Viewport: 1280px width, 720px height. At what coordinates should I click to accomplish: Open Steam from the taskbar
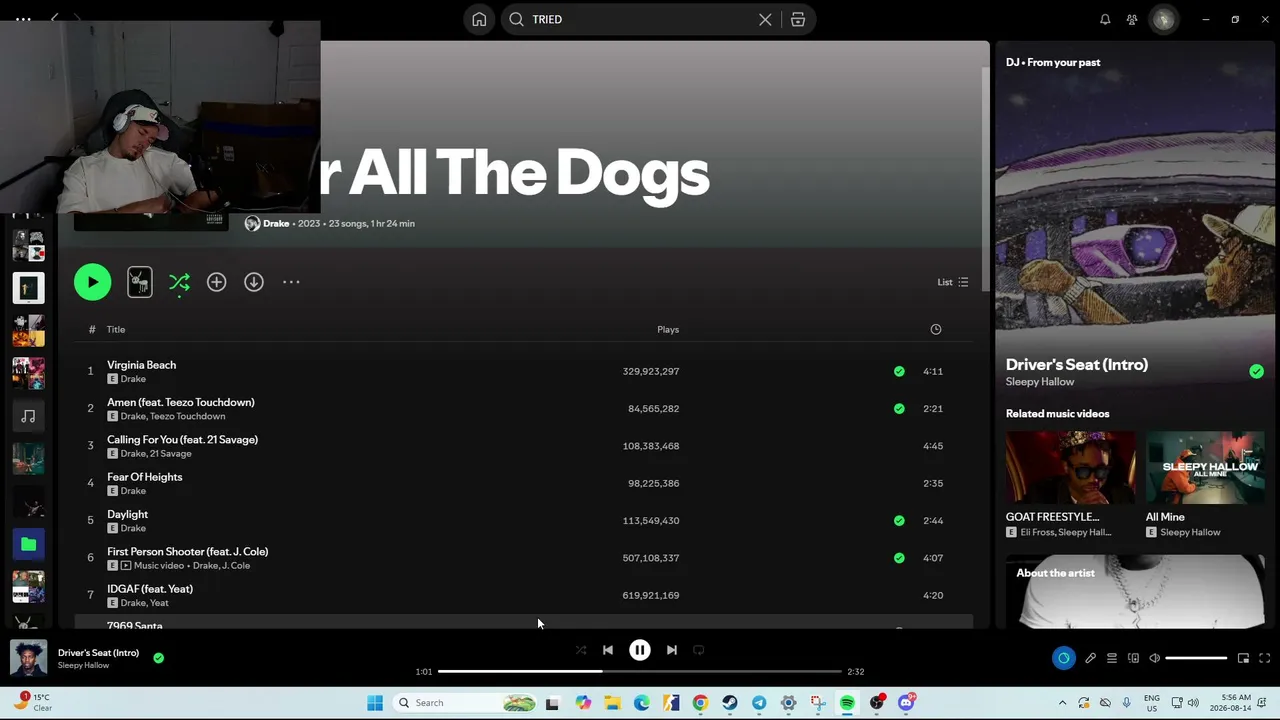pos(730,703)
